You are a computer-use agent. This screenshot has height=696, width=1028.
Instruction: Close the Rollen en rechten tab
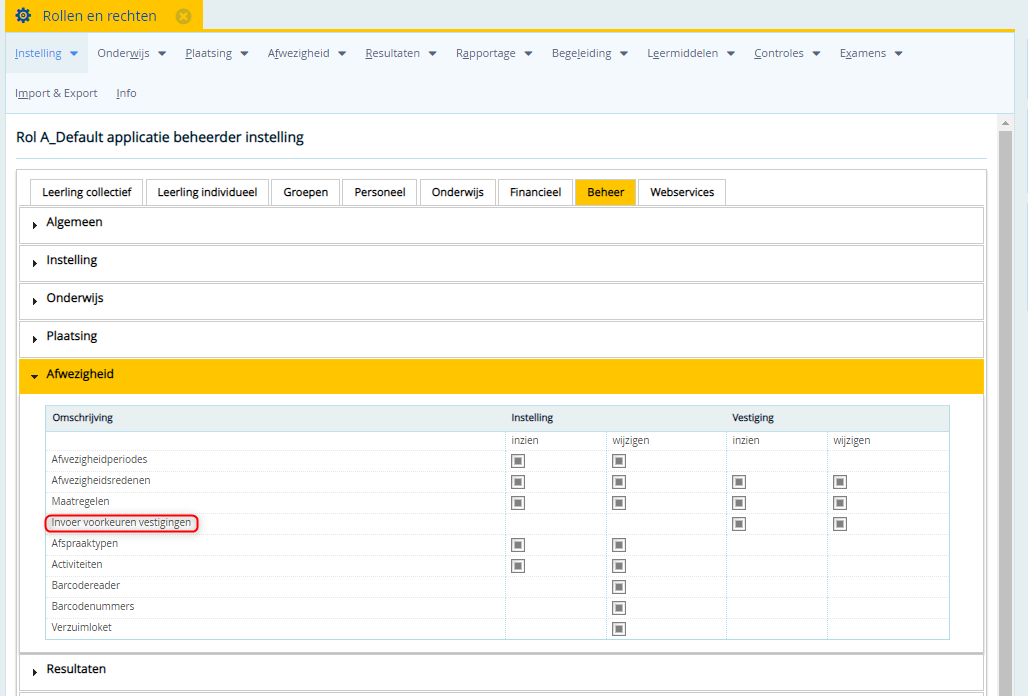click(184, 16)
